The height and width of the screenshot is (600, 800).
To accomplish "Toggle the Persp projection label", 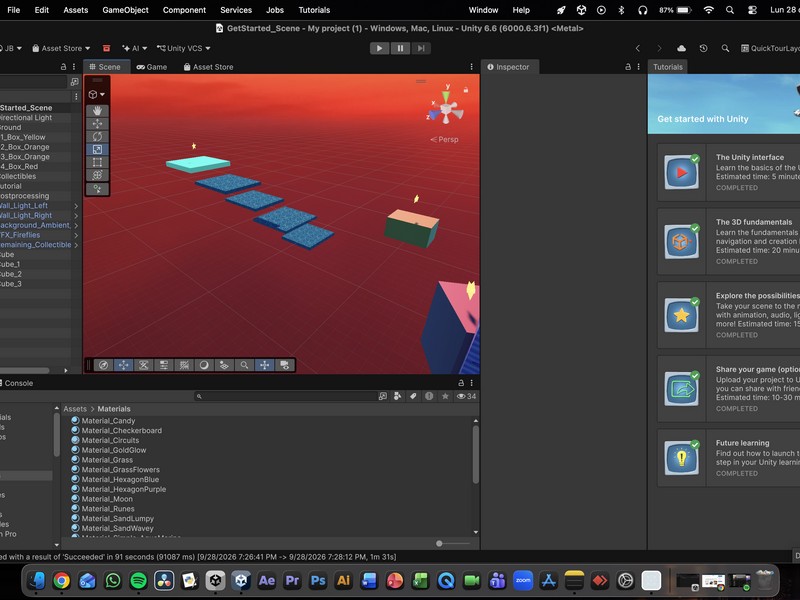I will pyautogui.click(x=444, y=139).
